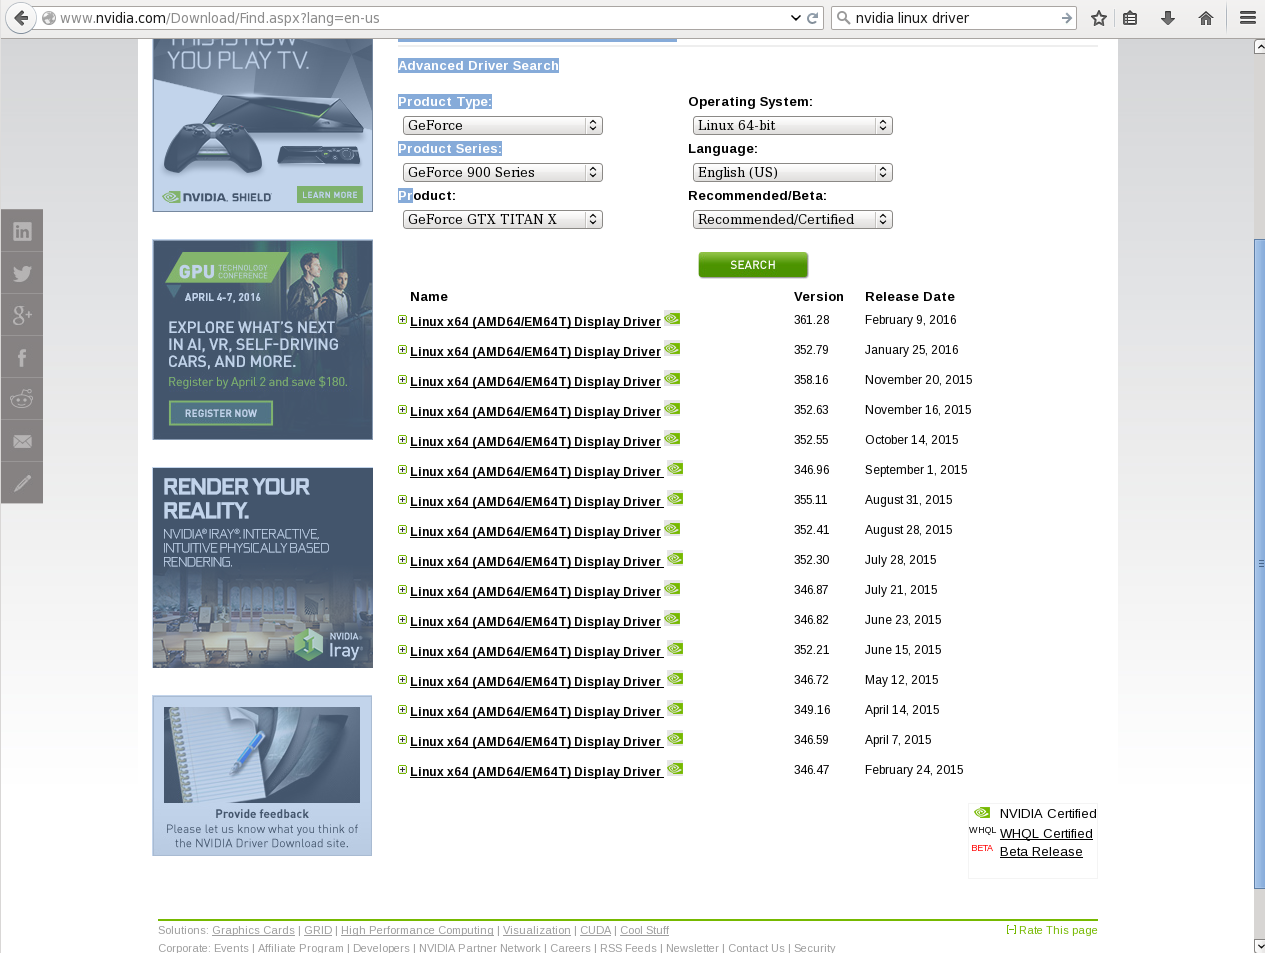Open the Render Your Reality Iray ad
1265x953 pixels.
(263, 567)
